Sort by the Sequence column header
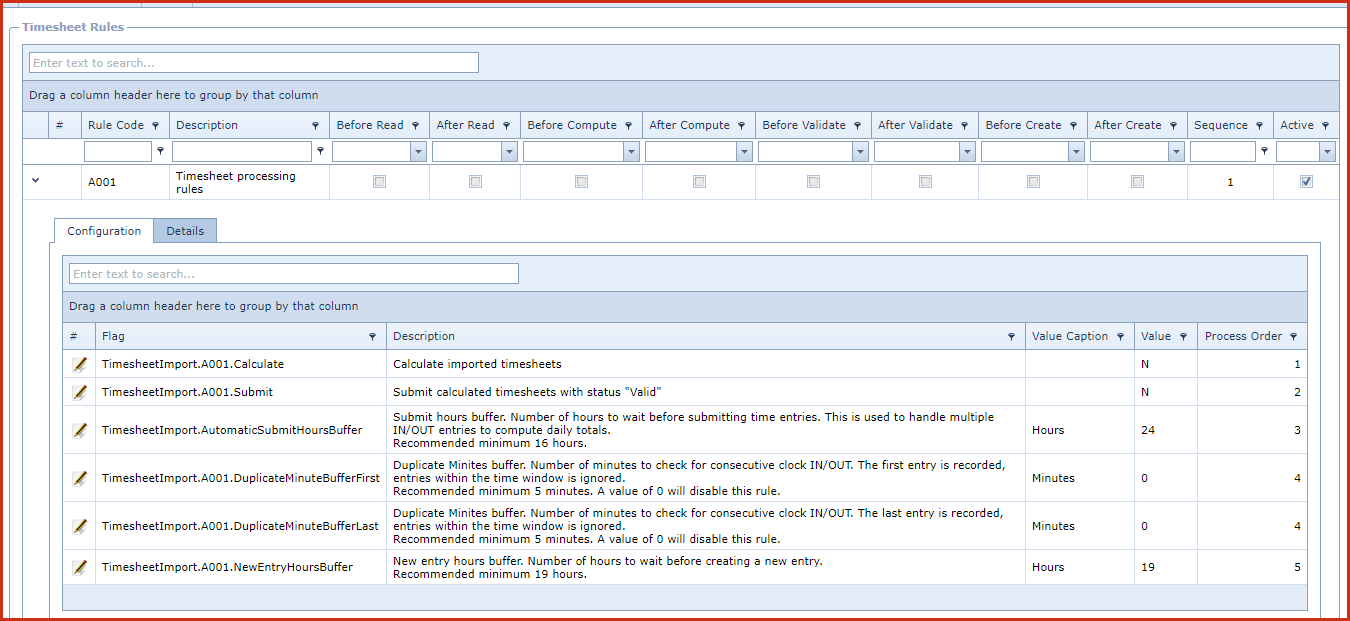The height and width of the screenshot is (621, 1350). pyautogui.click(x=1220, y=126)
